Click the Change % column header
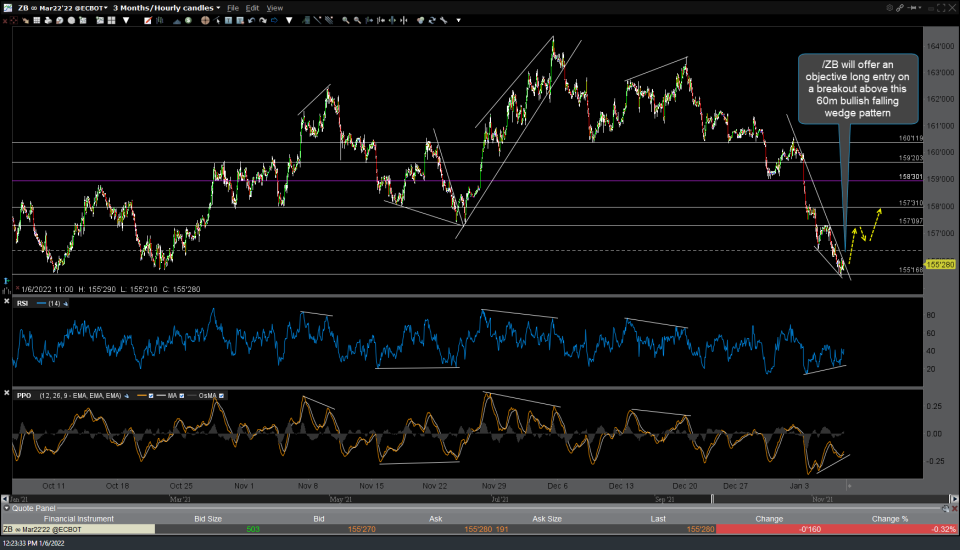 (x=890, y=519)
